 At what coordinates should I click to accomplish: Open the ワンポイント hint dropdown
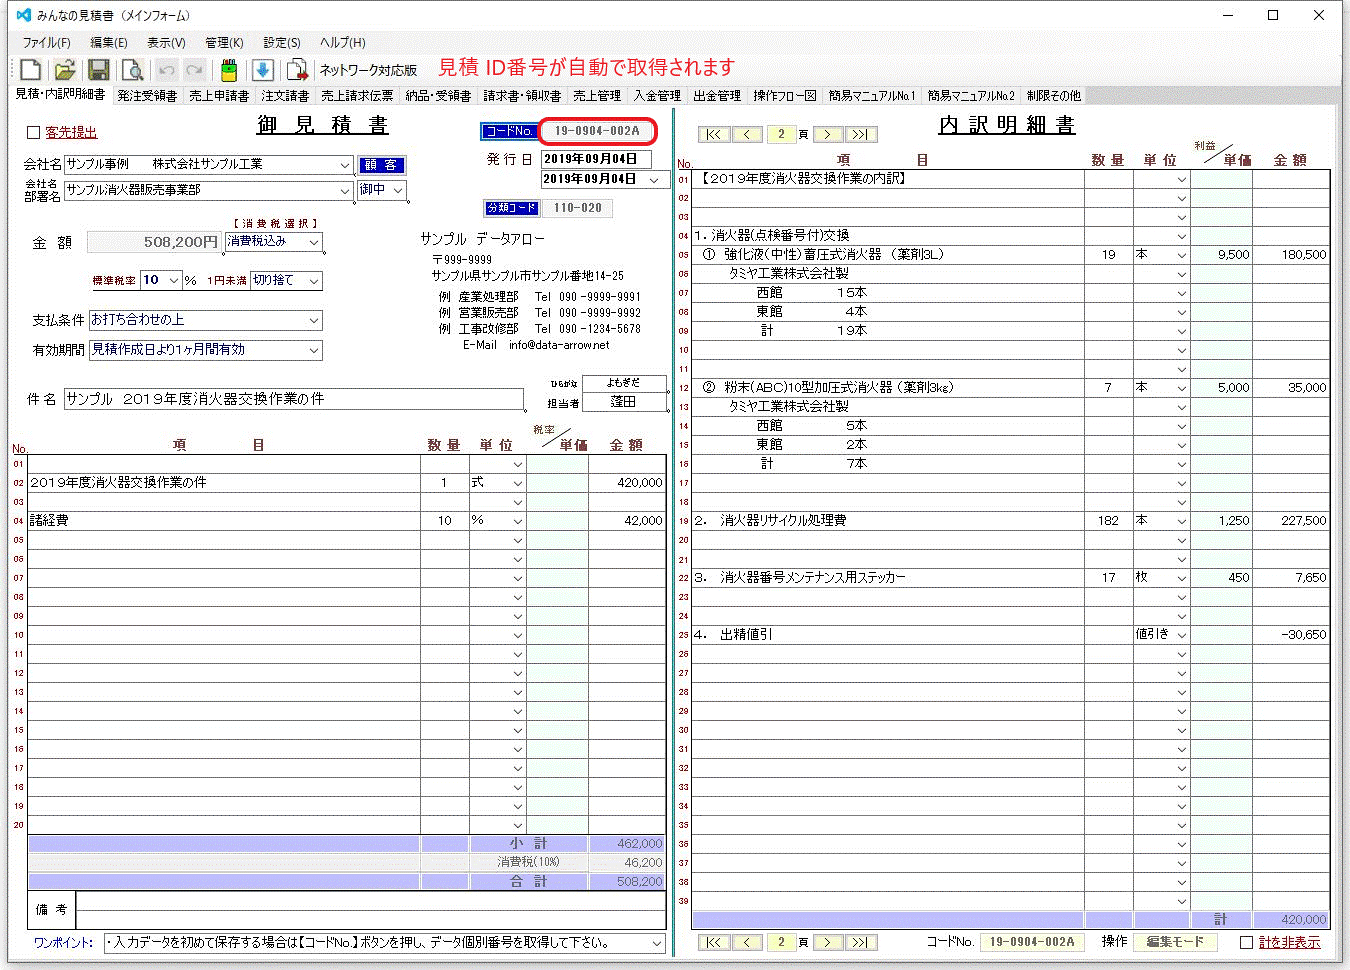click(x=657, y=943)
